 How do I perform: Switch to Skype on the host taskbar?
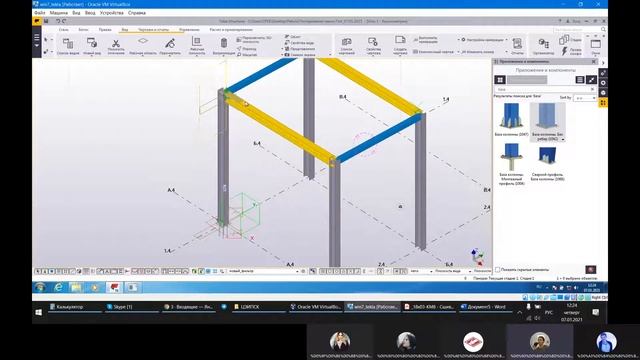click(131, 307)
